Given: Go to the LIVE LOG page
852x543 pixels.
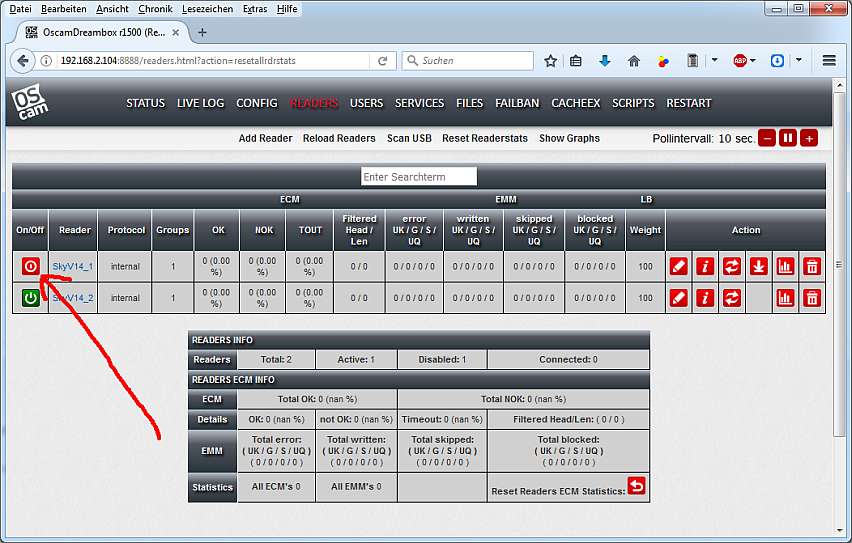Looking at the screenshot, I should point(200,103).
